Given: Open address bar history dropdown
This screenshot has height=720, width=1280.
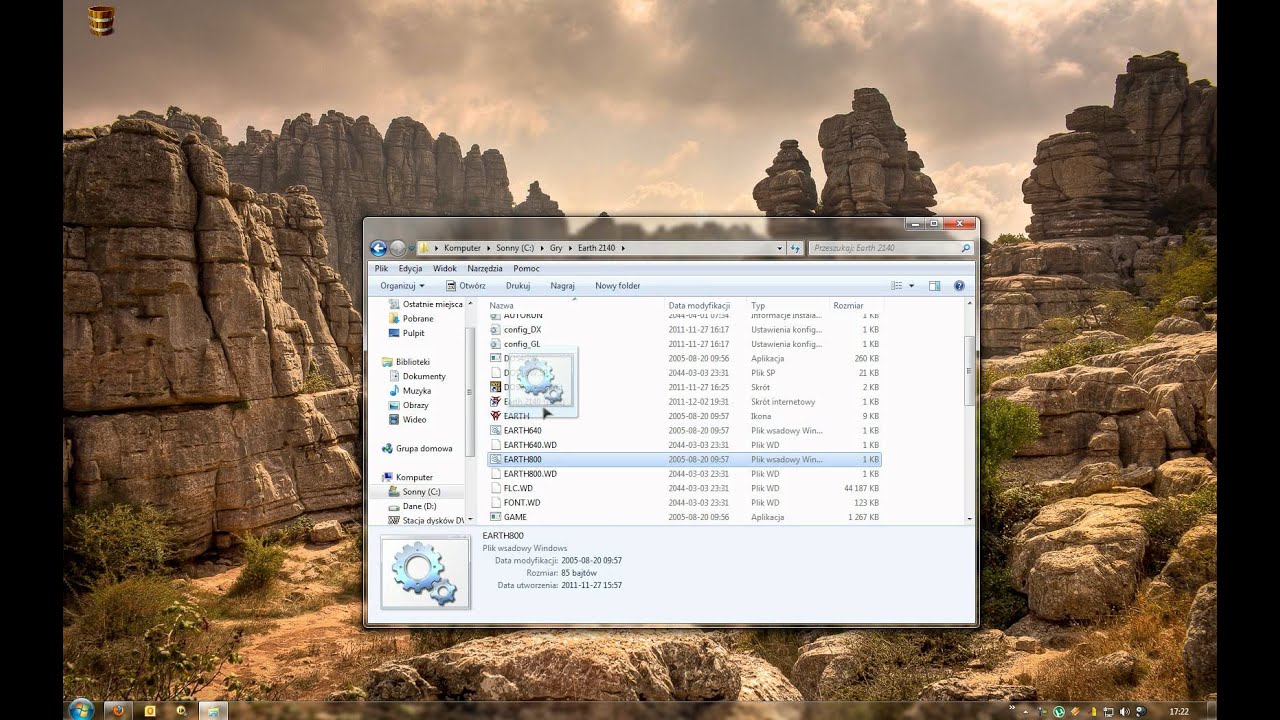Looking at the screenshot, I should click(780, 248).
